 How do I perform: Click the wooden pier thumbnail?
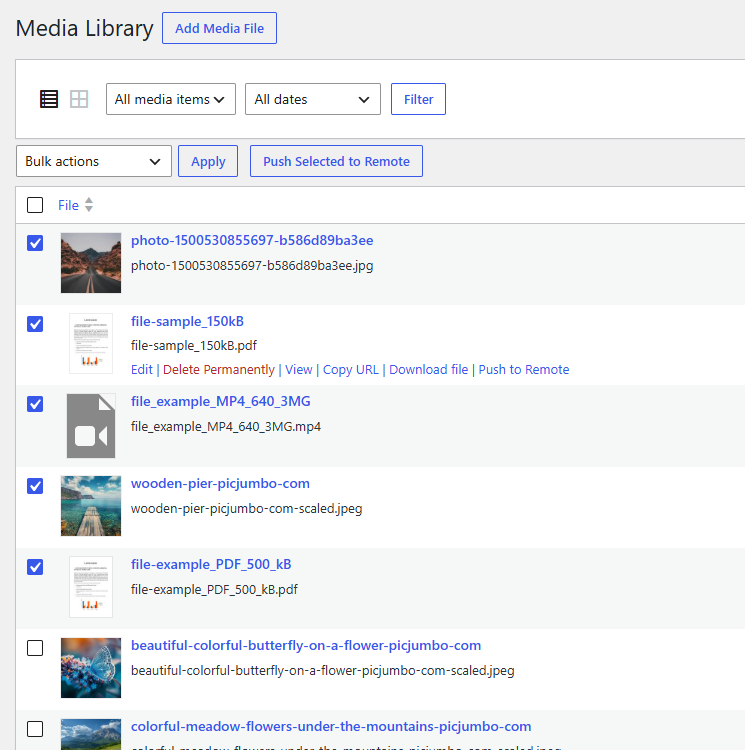91,506
